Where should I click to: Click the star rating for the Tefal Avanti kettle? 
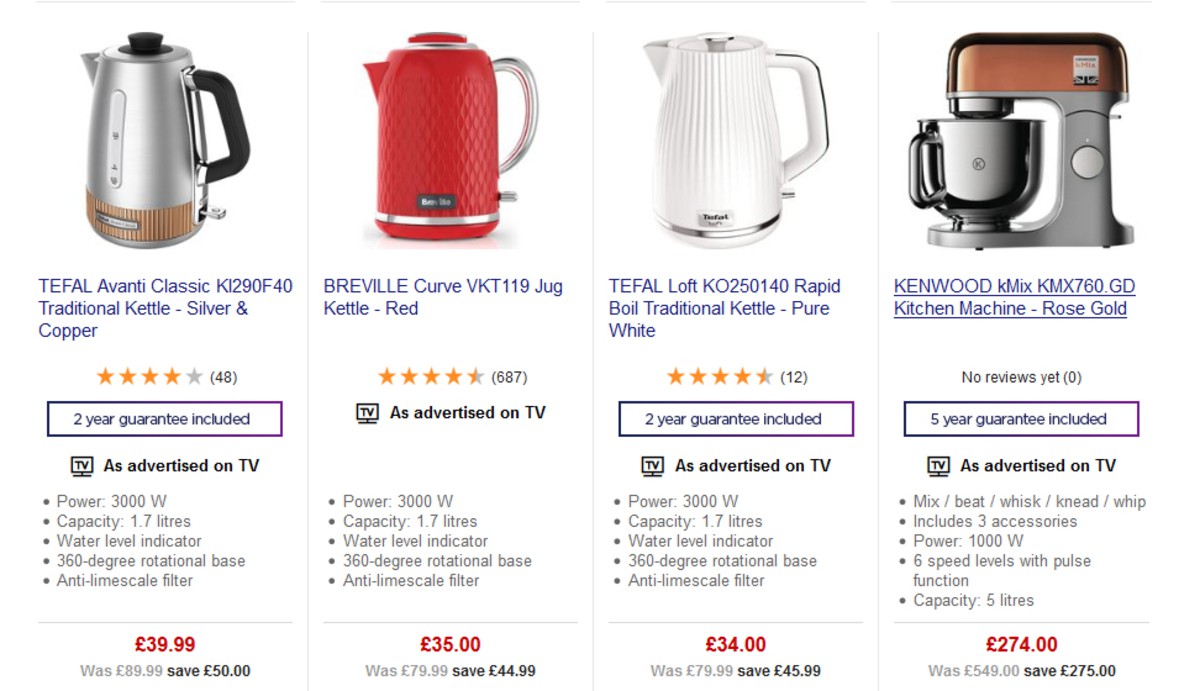coord(146,377)
